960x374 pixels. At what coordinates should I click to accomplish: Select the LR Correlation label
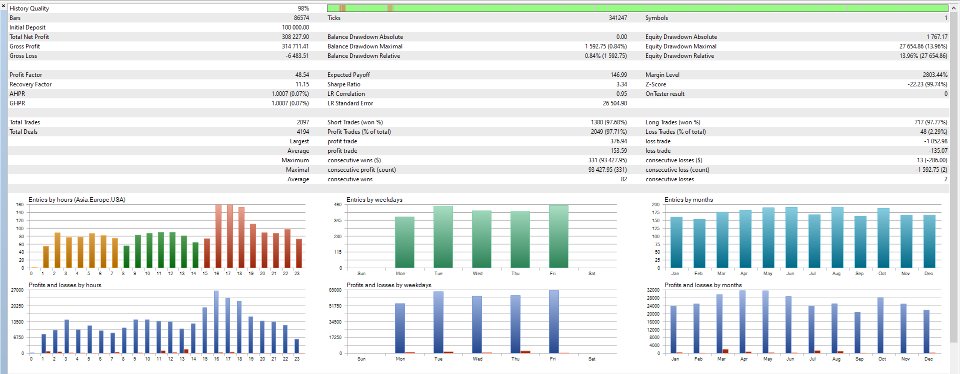pyautogui.click(x=346, y=94)
